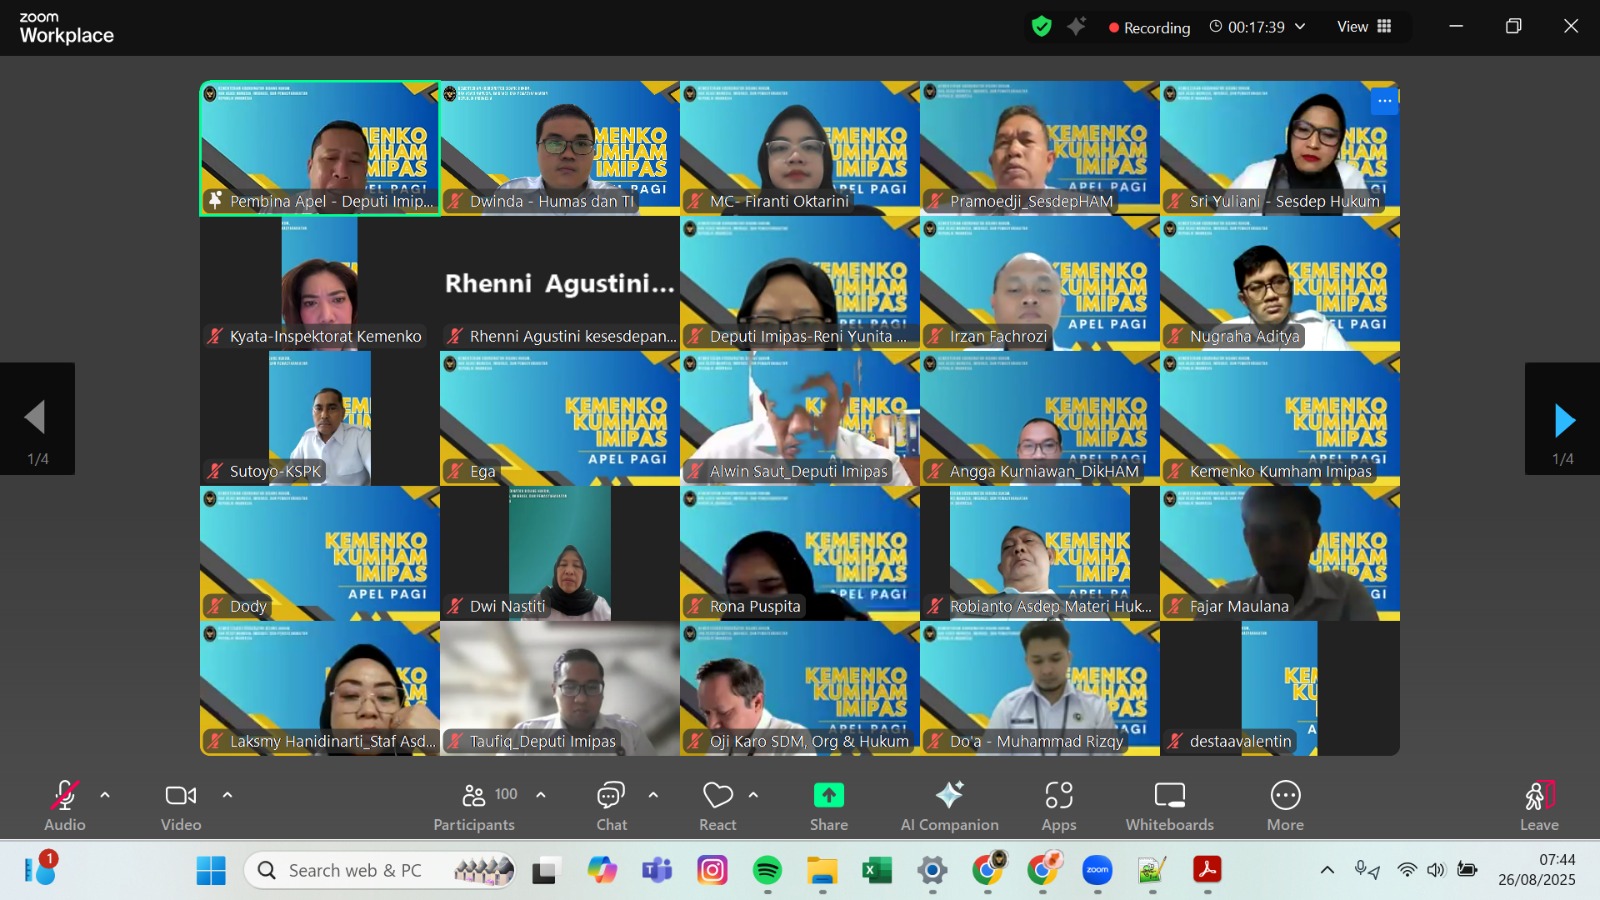
Task: Launch AI Companion from the toolbar
Action: pos(949,806)
